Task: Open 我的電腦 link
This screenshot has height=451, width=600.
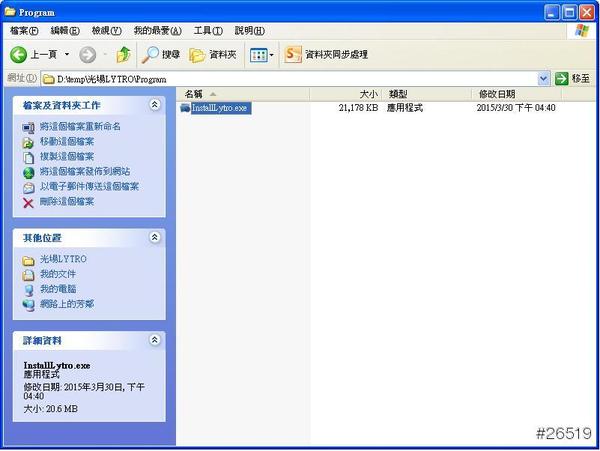Action: 58,289
